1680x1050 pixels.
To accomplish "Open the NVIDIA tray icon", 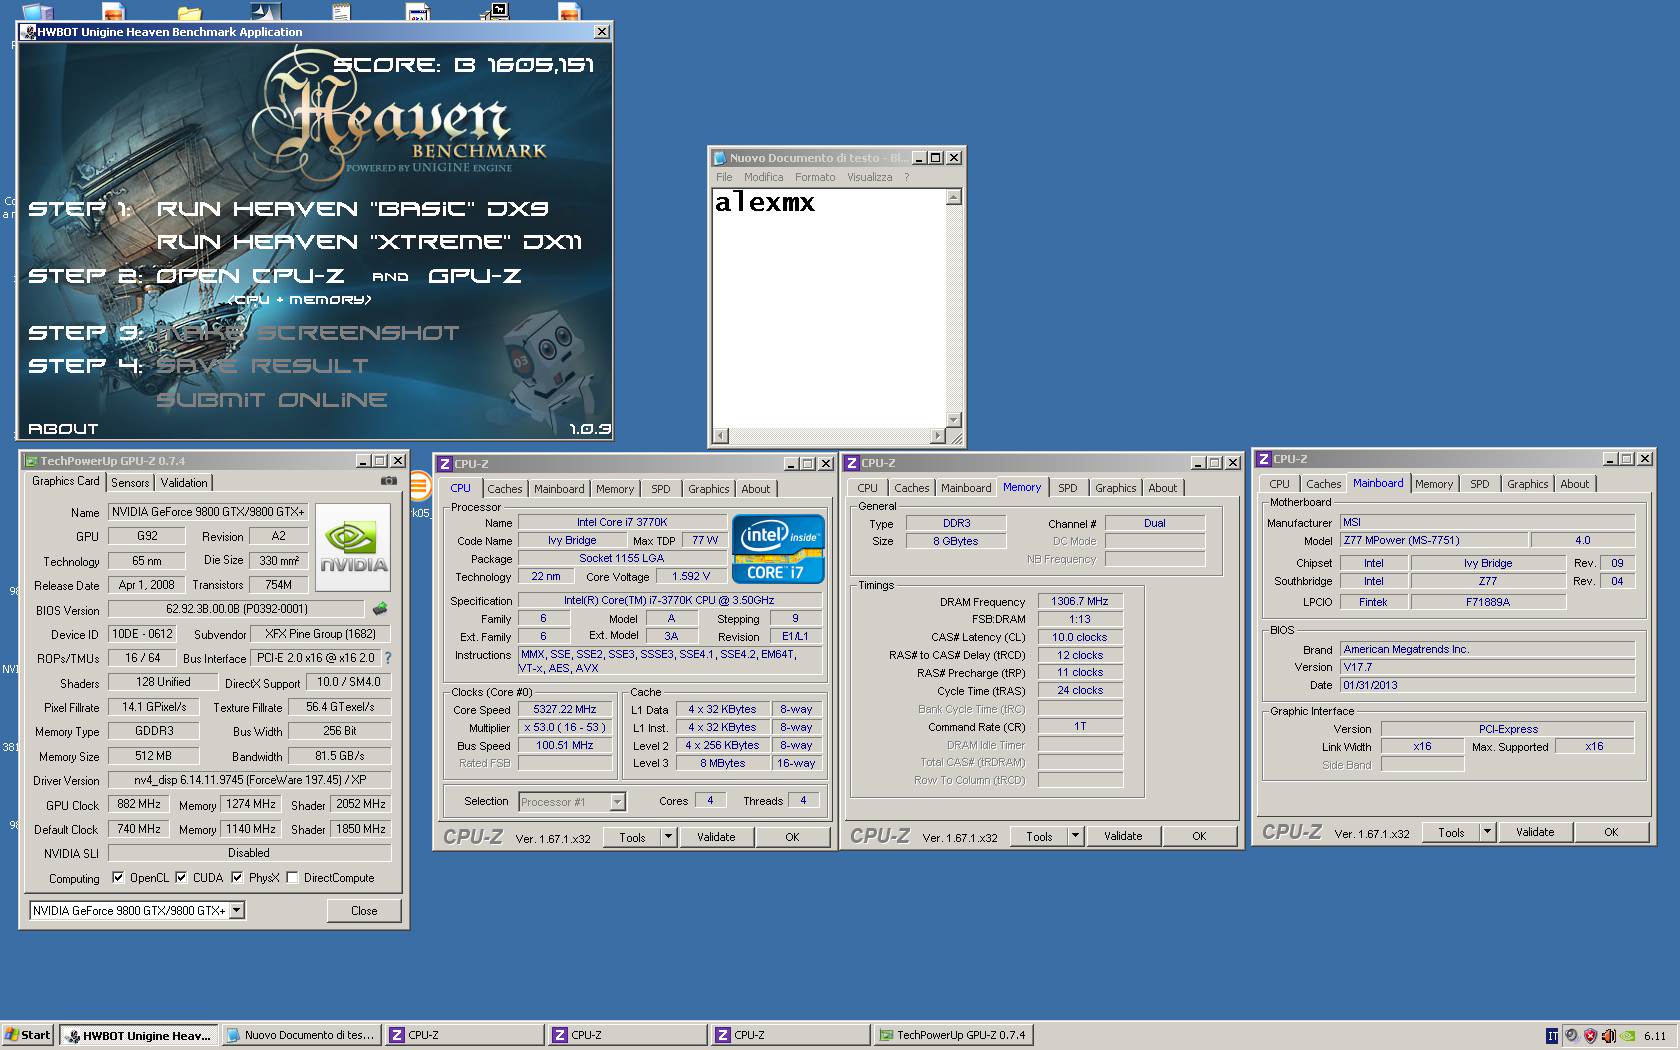I will tap(1627, 1036).
